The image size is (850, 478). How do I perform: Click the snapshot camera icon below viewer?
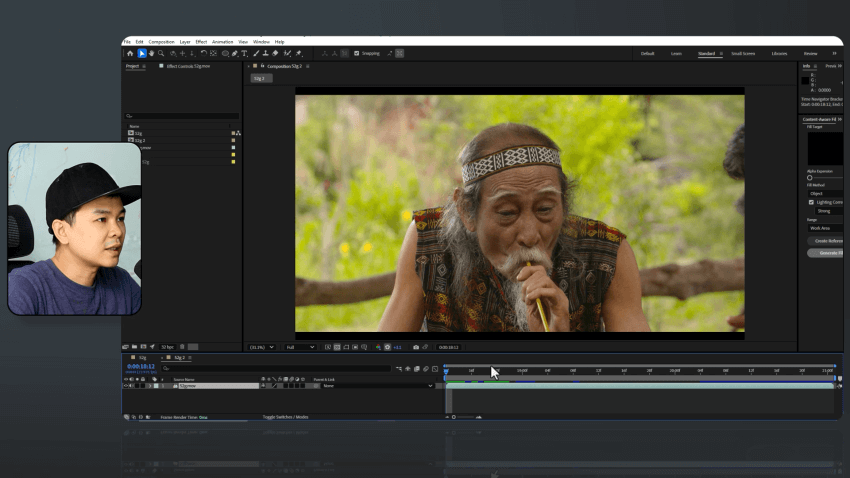click(416, 347)
